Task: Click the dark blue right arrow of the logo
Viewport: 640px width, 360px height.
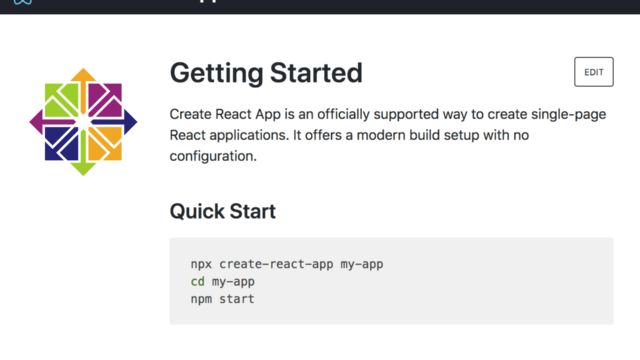Action: point(116,122)
